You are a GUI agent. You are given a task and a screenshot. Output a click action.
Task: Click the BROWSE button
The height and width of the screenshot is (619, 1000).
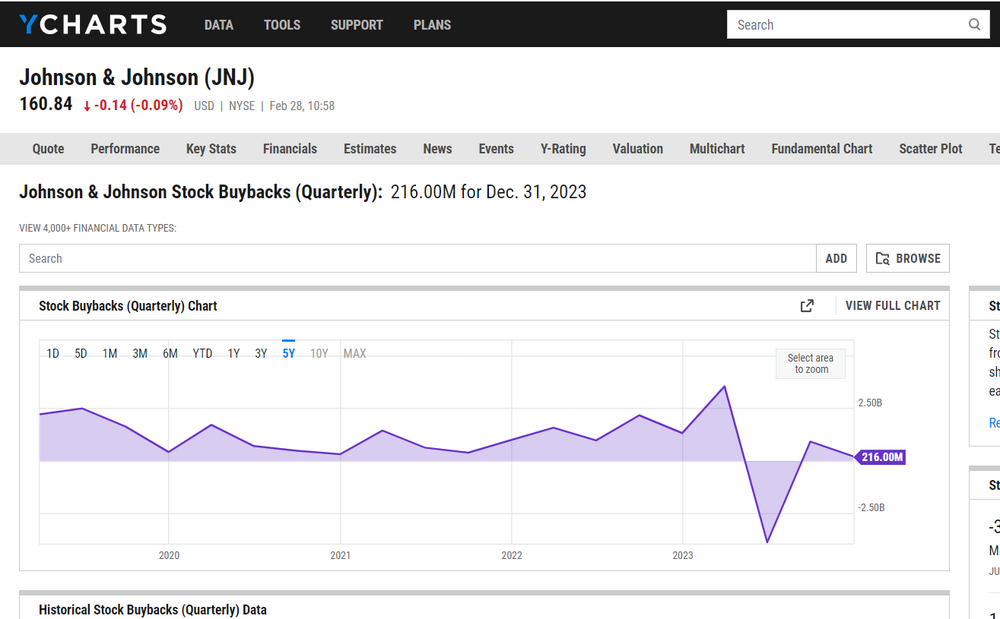[908, 258]
